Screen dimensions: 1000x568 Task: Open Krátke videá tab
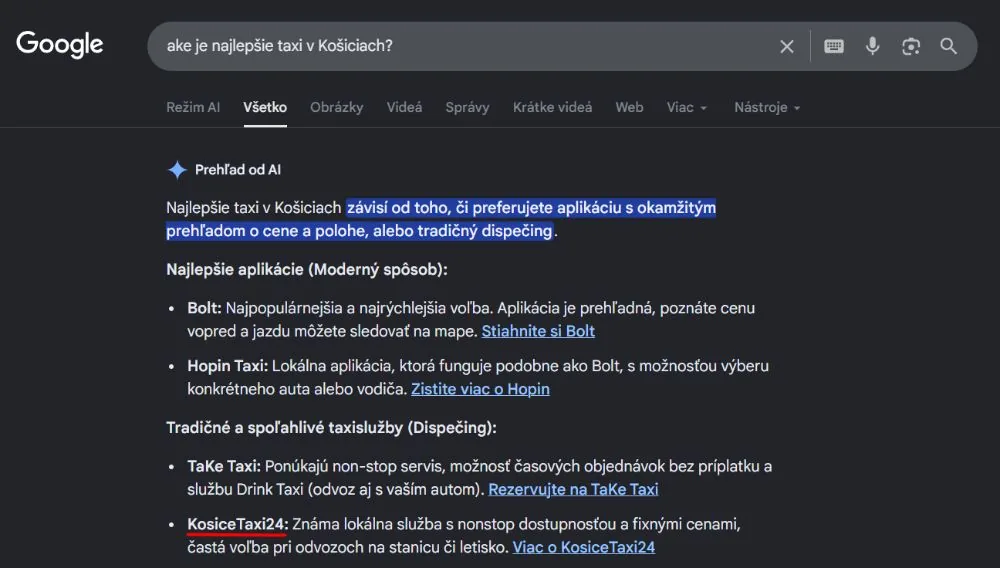552,107
